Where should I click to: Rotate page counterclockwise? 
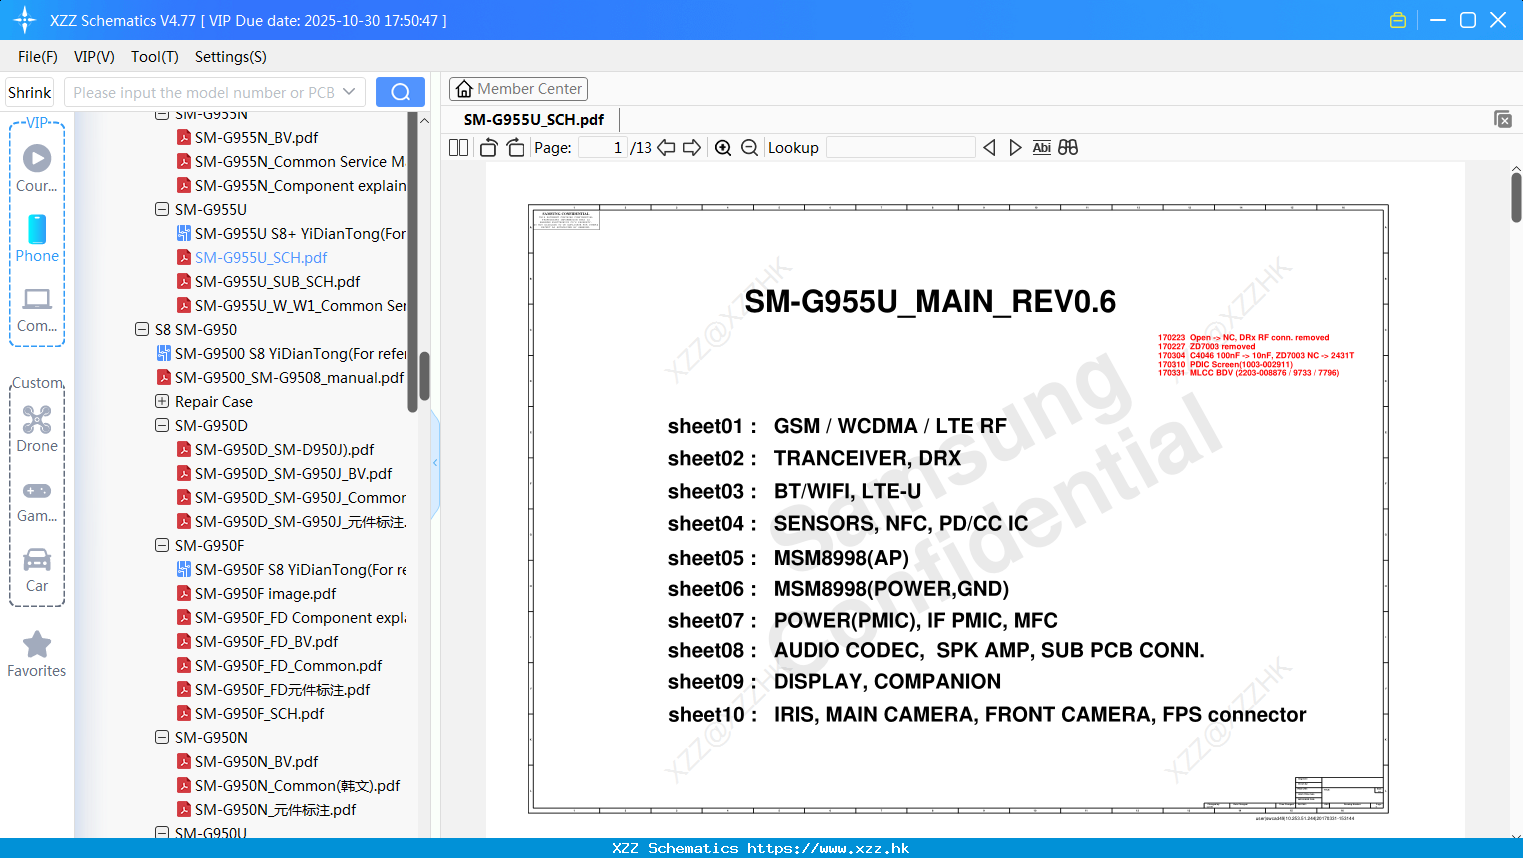[x=488, y=148]
